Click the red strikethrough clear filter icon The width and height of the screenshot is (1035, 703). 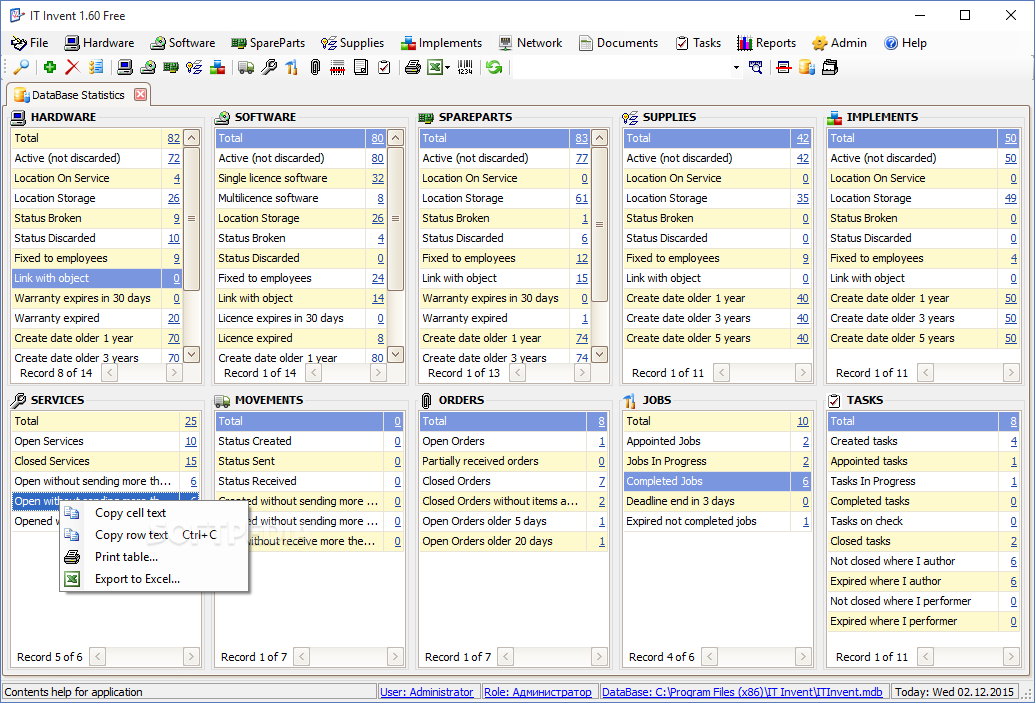784,67
